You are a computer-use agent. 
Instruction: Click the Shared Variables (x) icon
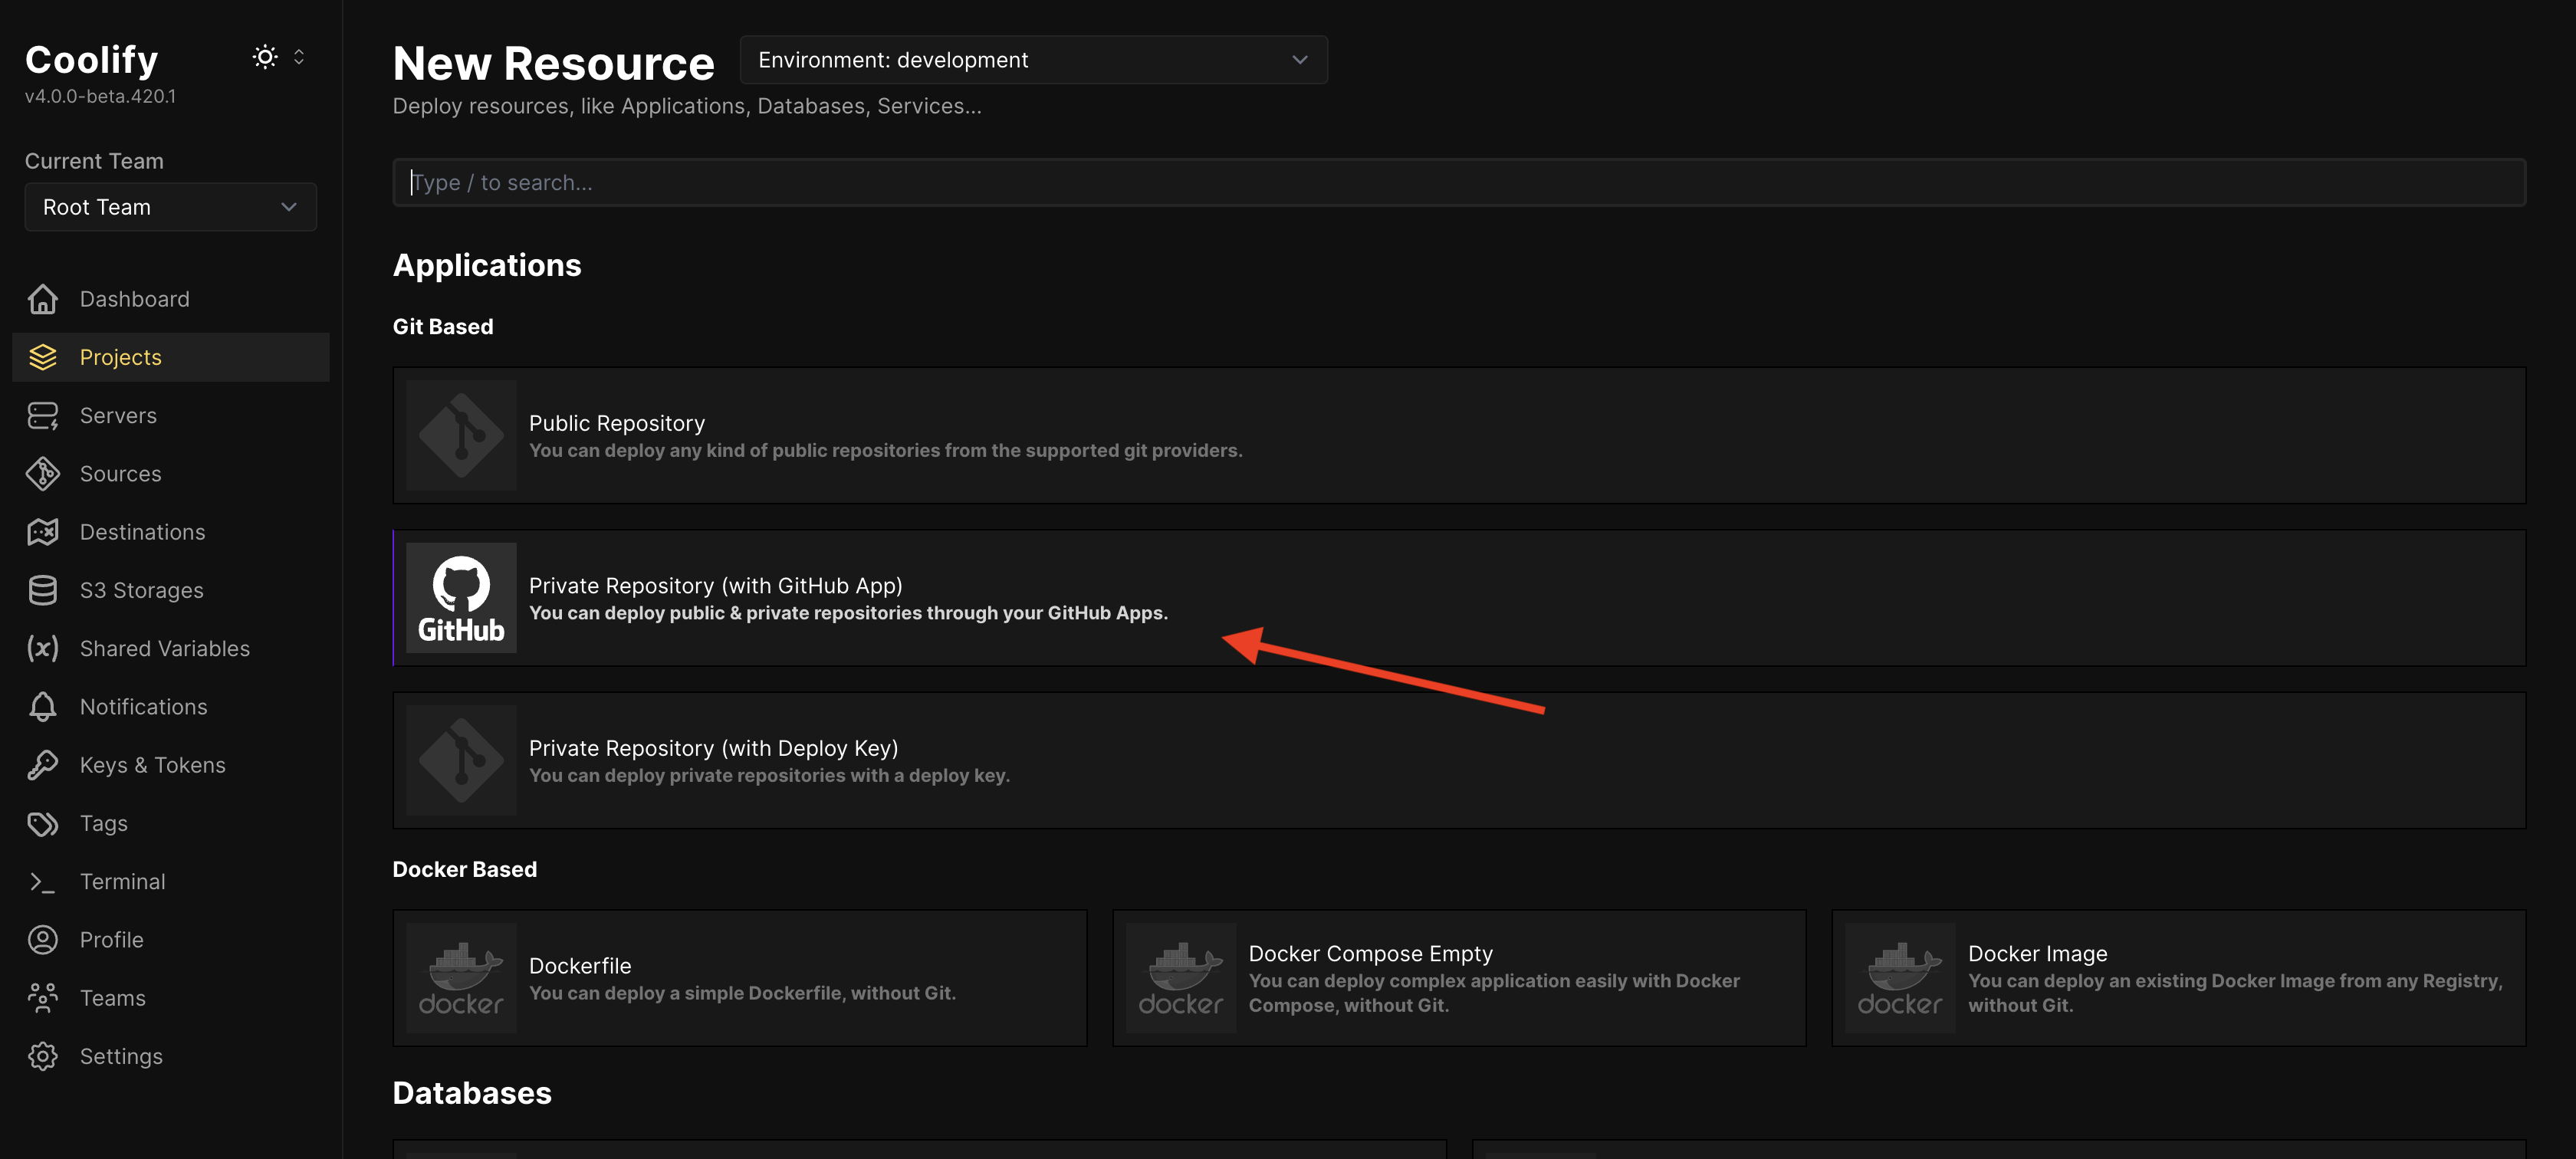pos(43,648)
